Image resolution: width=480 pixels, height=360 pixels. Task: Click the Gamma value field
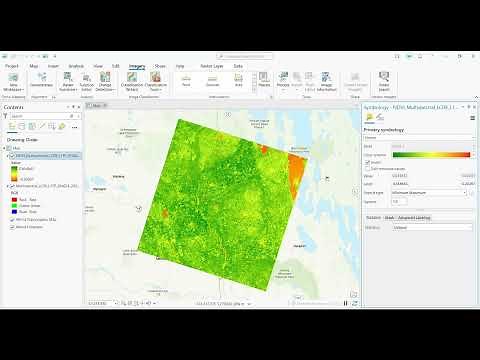pyautogui.click(x=399, y=202)
